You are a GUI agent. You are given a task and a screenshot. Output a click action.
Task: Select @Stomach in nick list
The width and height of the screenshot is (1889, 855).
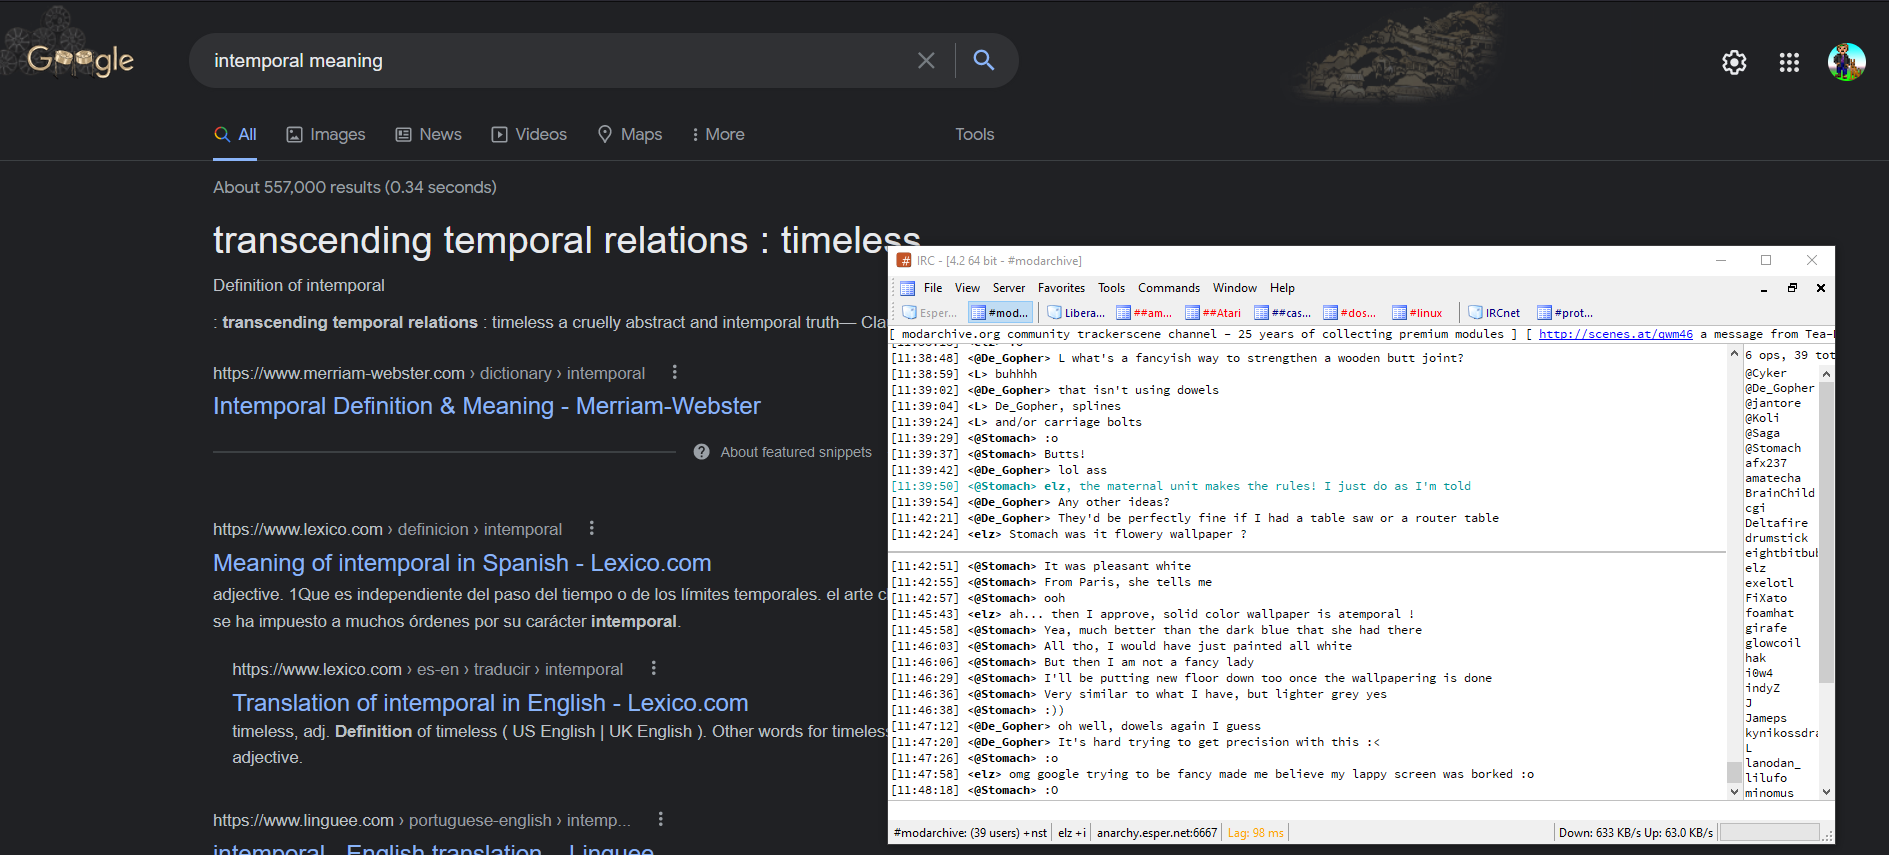tap(1772, 448)
